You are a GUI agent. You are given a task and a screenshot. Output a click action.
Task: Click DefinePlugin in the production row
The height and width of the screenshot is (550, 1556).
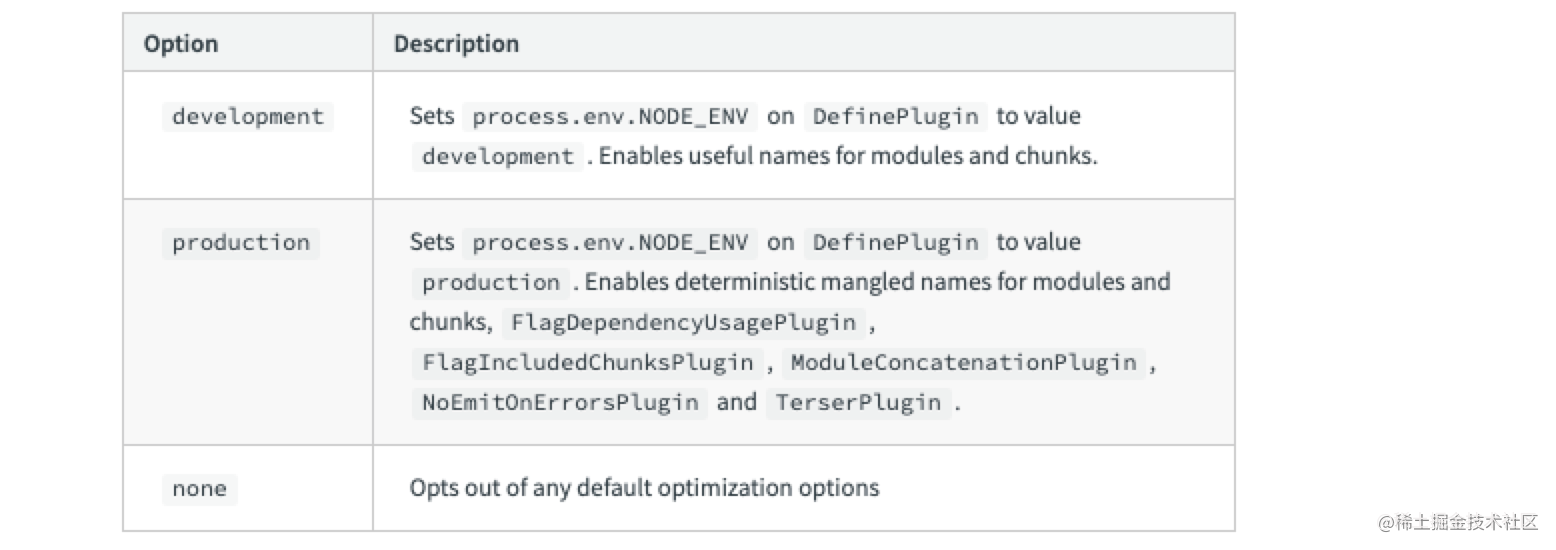click(x=895, y=242)
